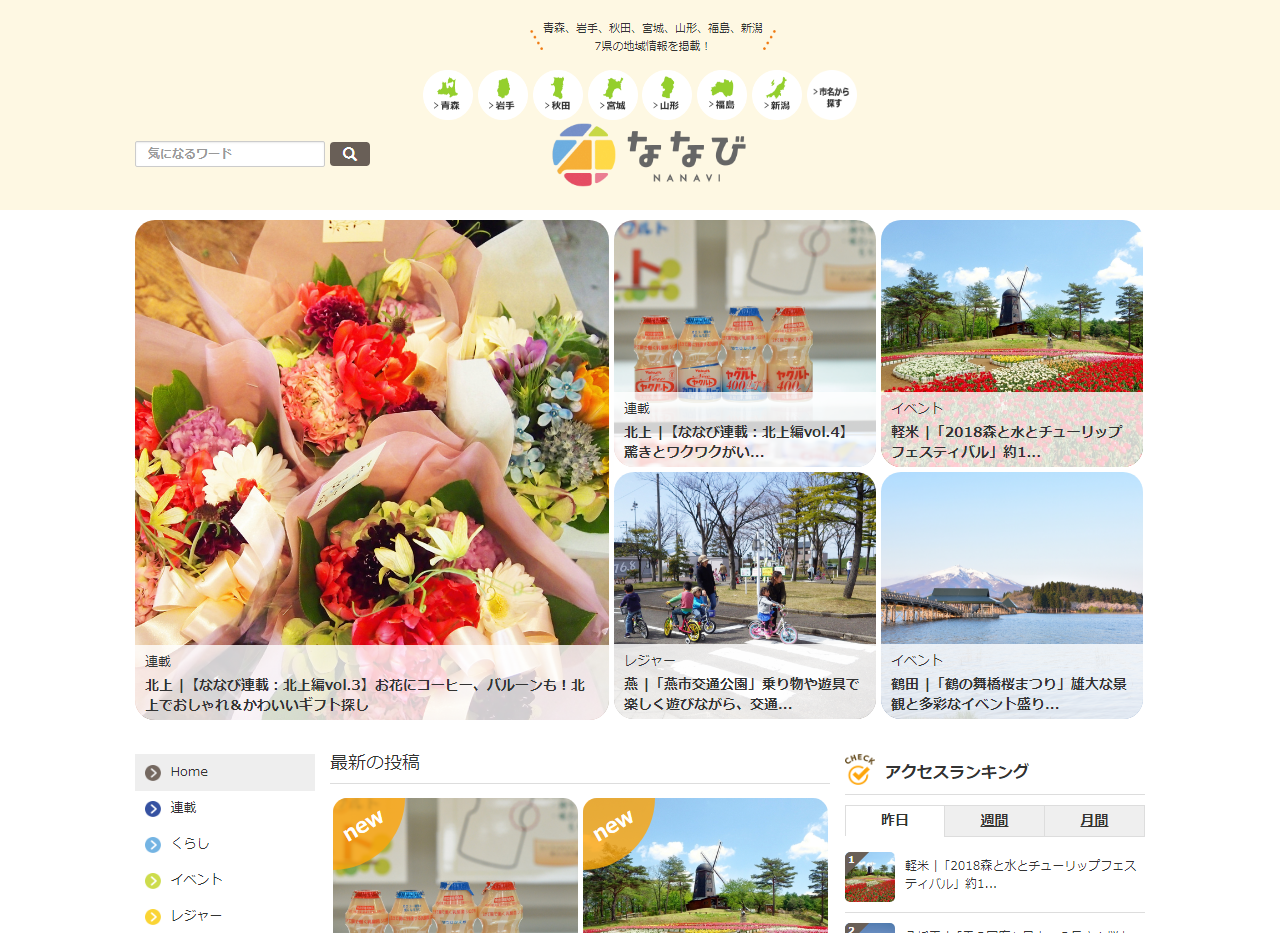Select the Fukushima (福島) prefecture map icon

point(721,94)
